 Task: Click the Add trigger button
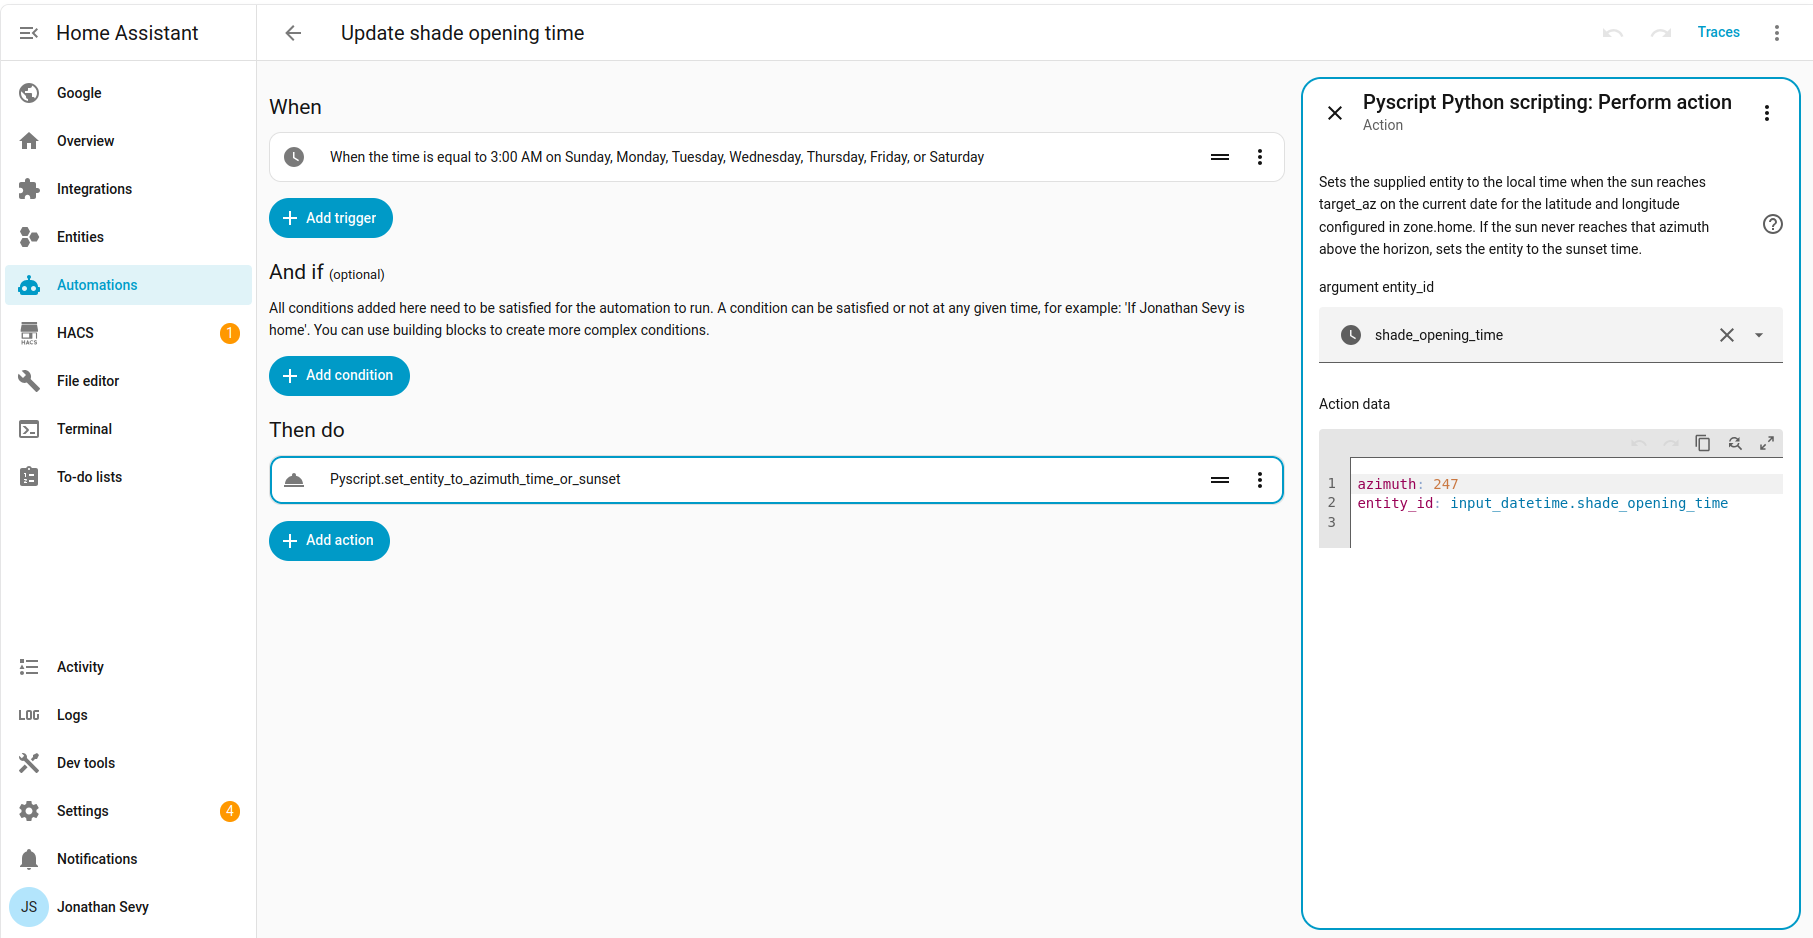point(331,218)
